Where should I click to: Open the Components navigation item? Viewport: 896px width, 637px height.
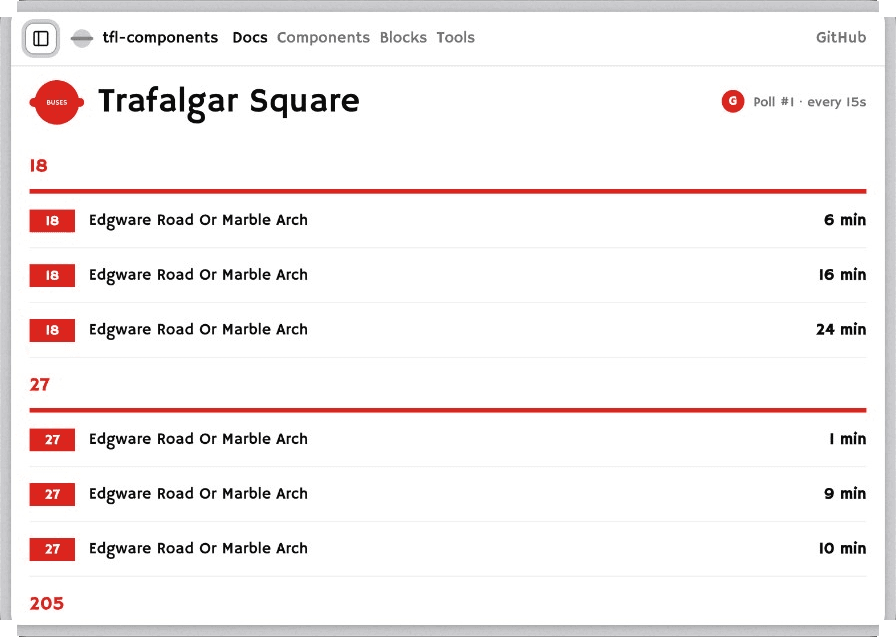323,38
